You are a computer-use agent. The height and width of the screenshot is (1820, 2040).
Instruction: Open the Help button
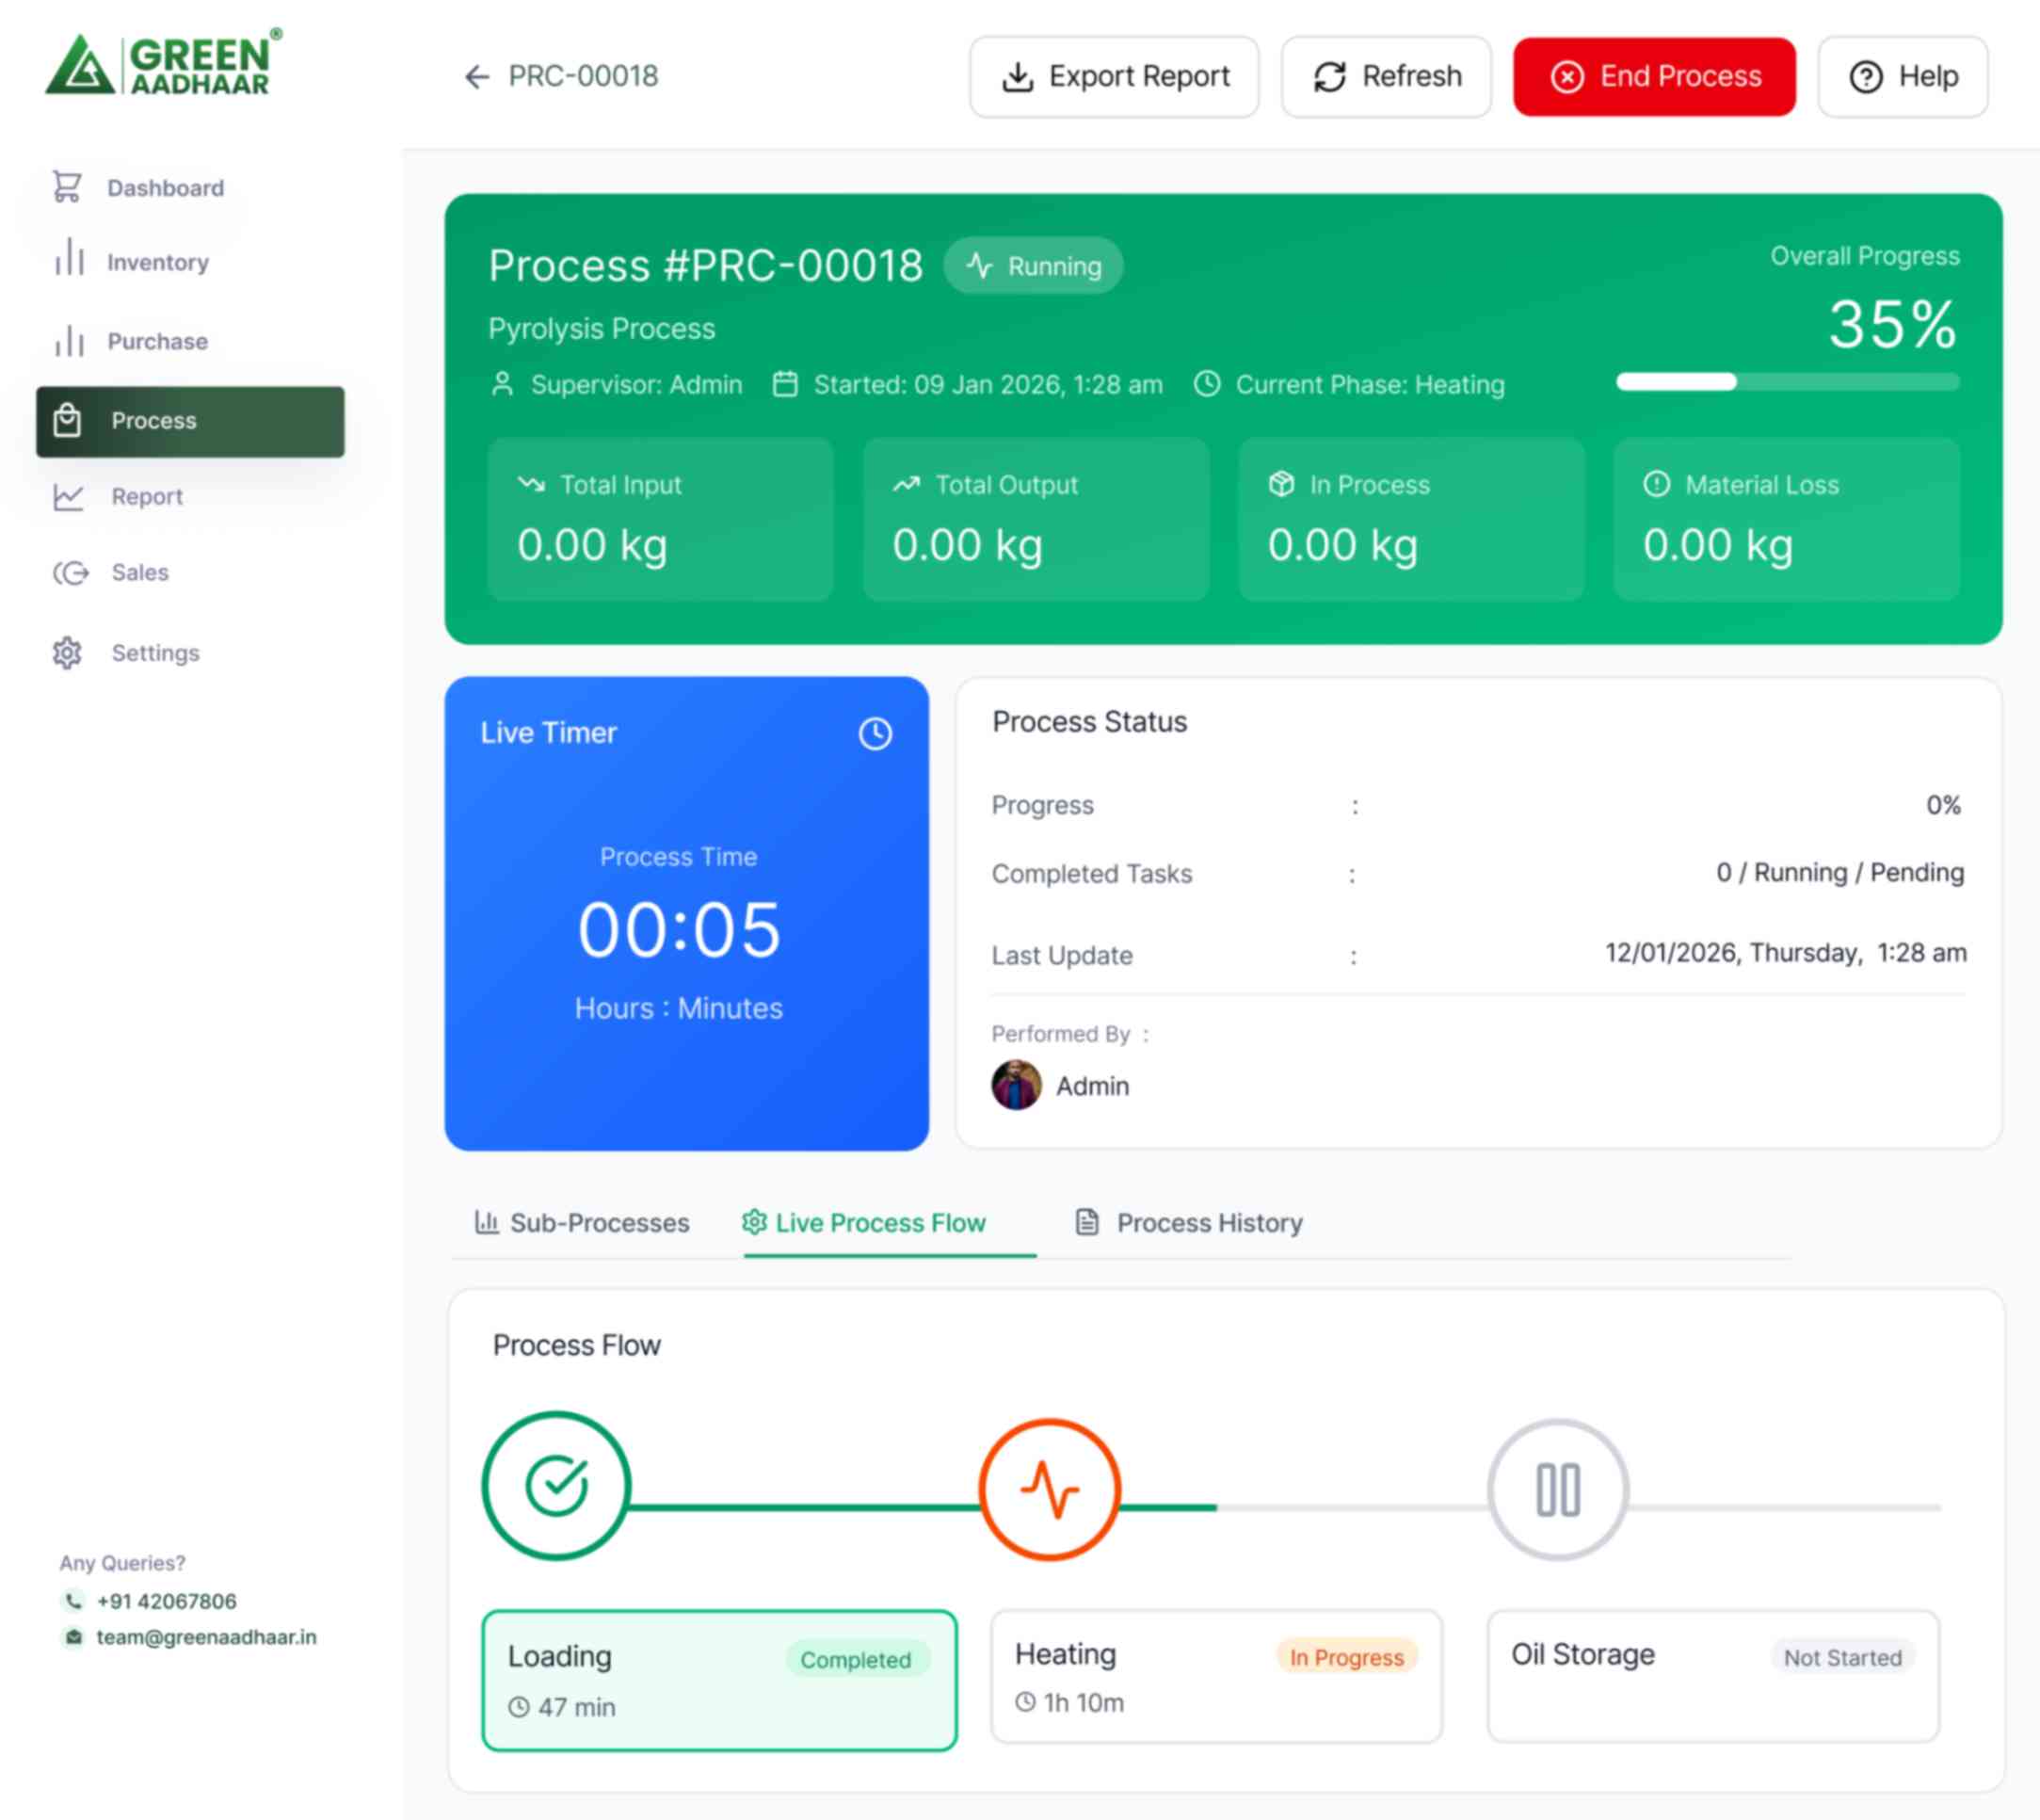pyautogui.click(x=1903, y=77)
